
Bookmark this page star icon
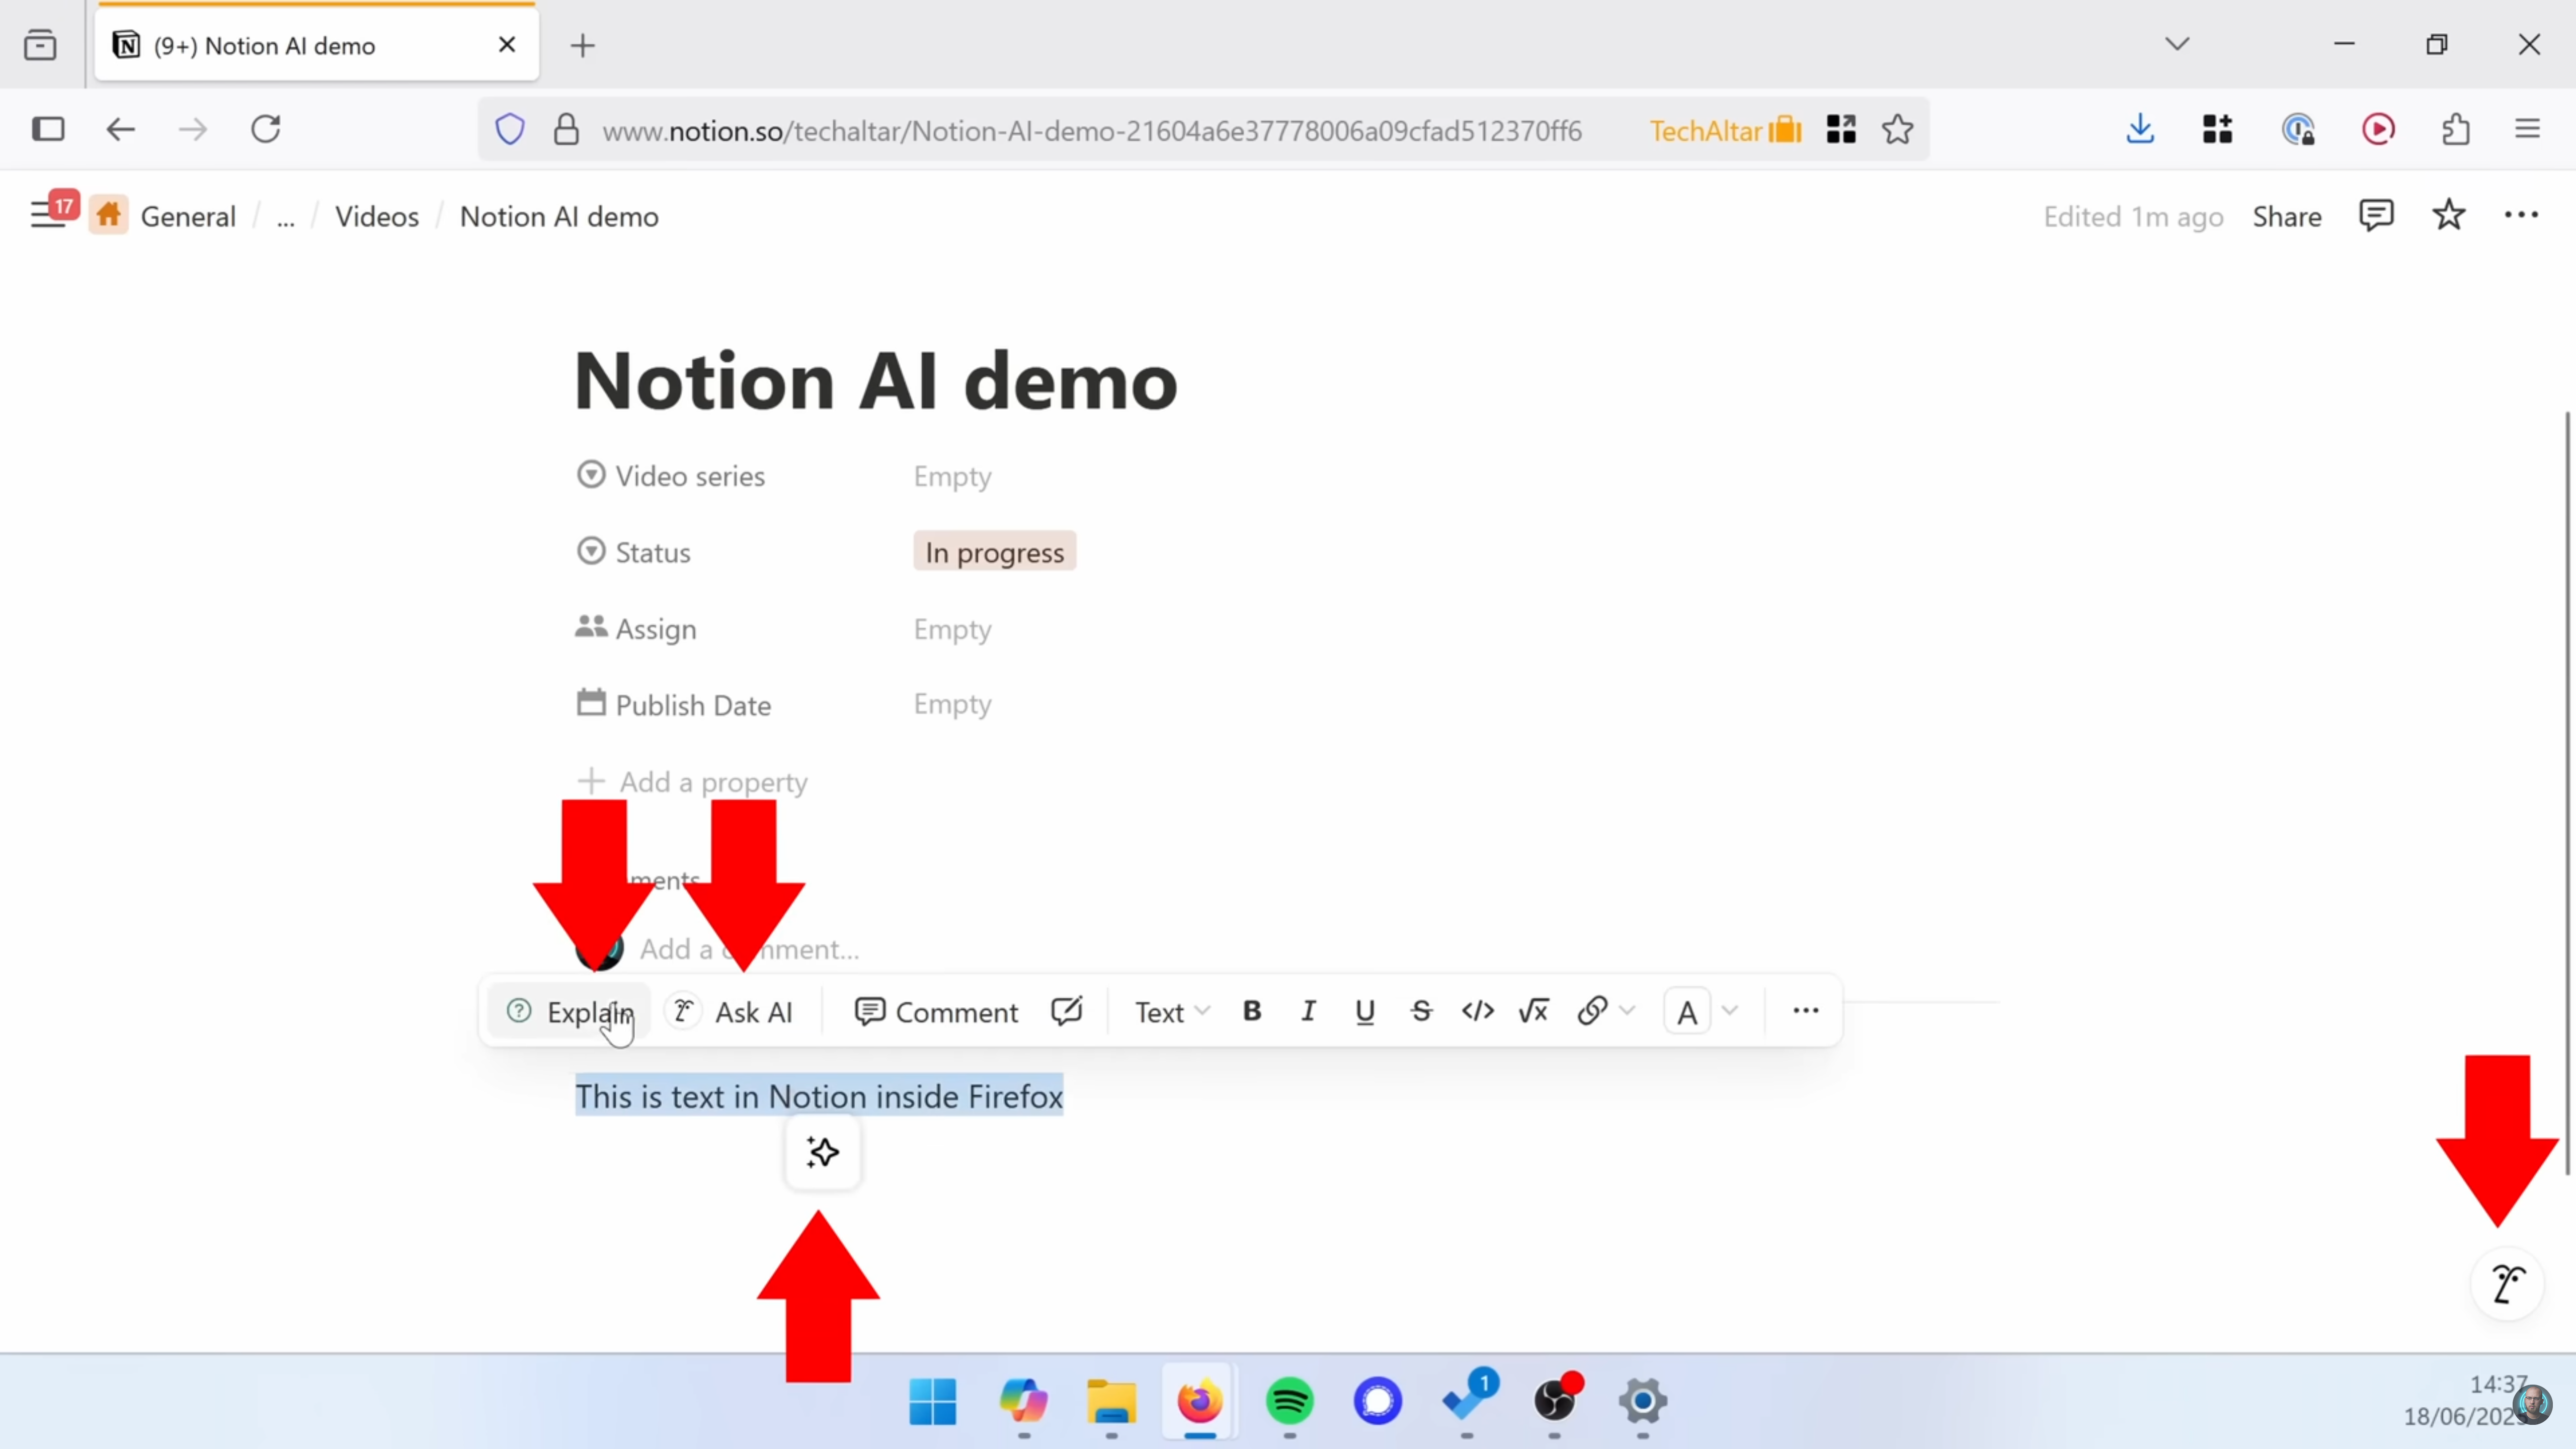(x=1897, y=129)
